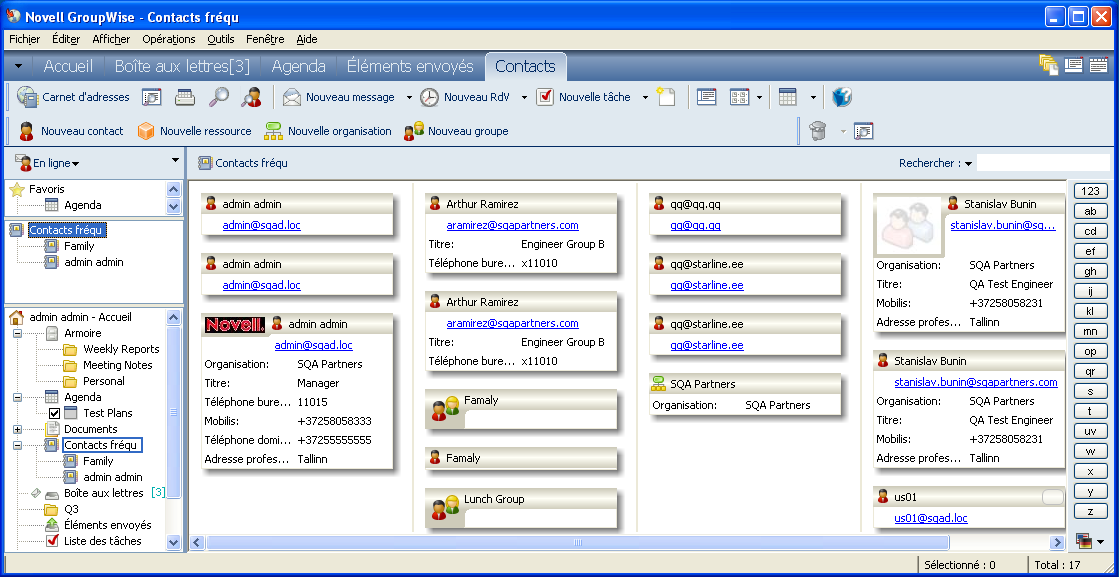This screenshot has height=577, width=1119.
Task: Open calendar grid icon dropdown arrow
Action: [813, 98]
